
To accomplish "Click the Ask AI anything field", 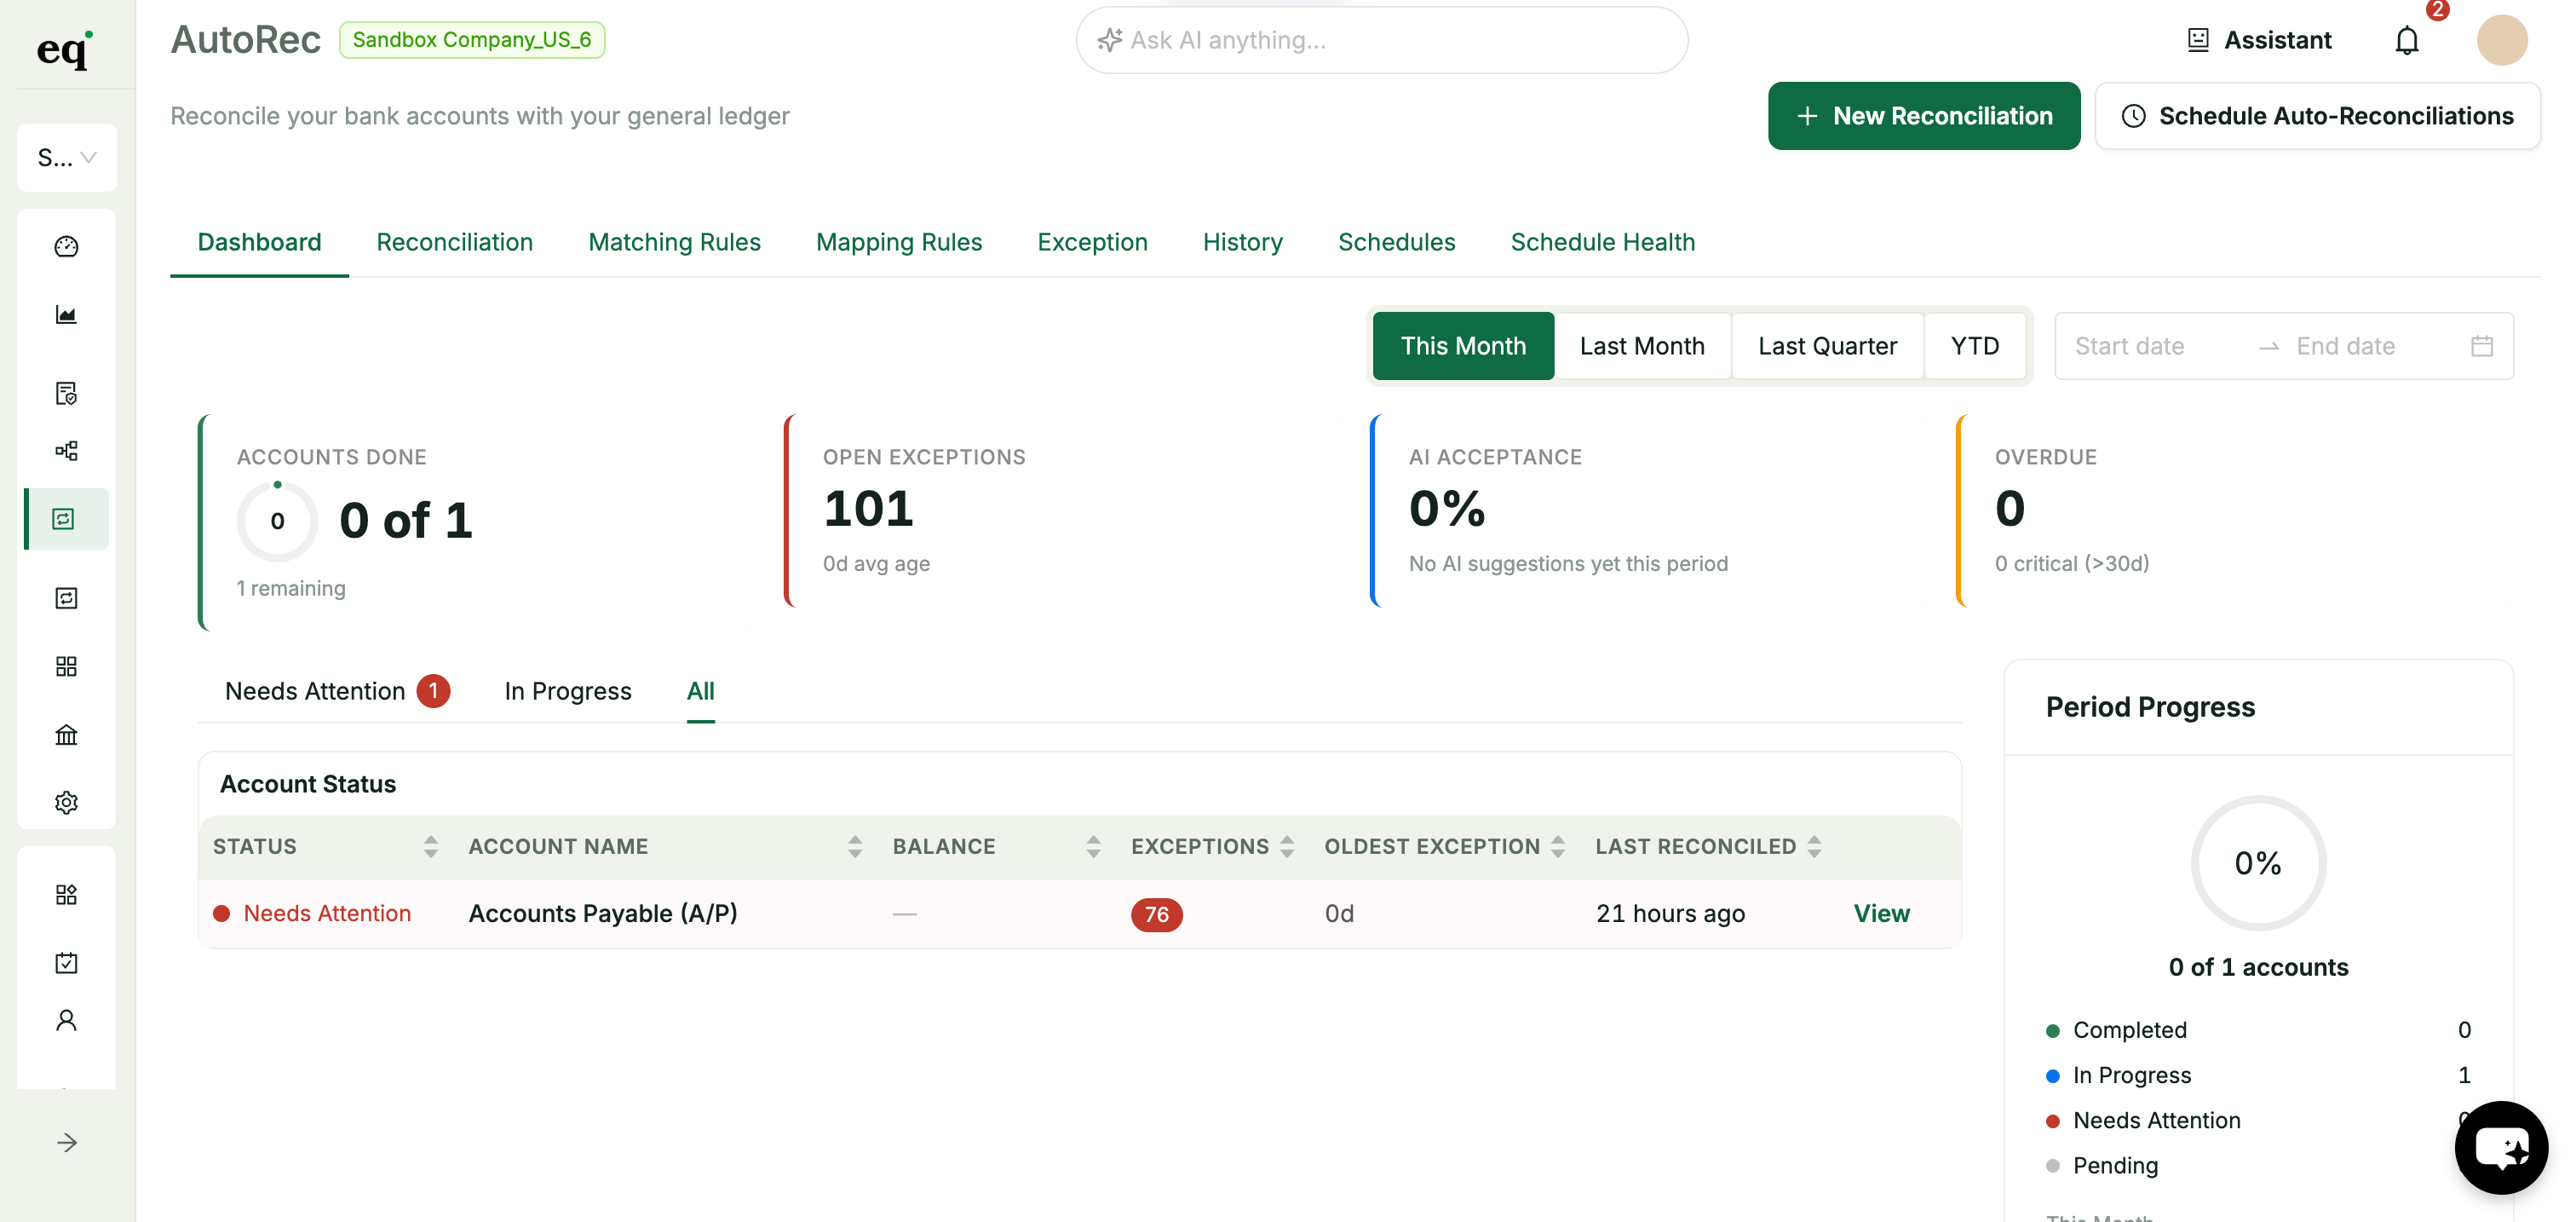I will pos(1381,40).
